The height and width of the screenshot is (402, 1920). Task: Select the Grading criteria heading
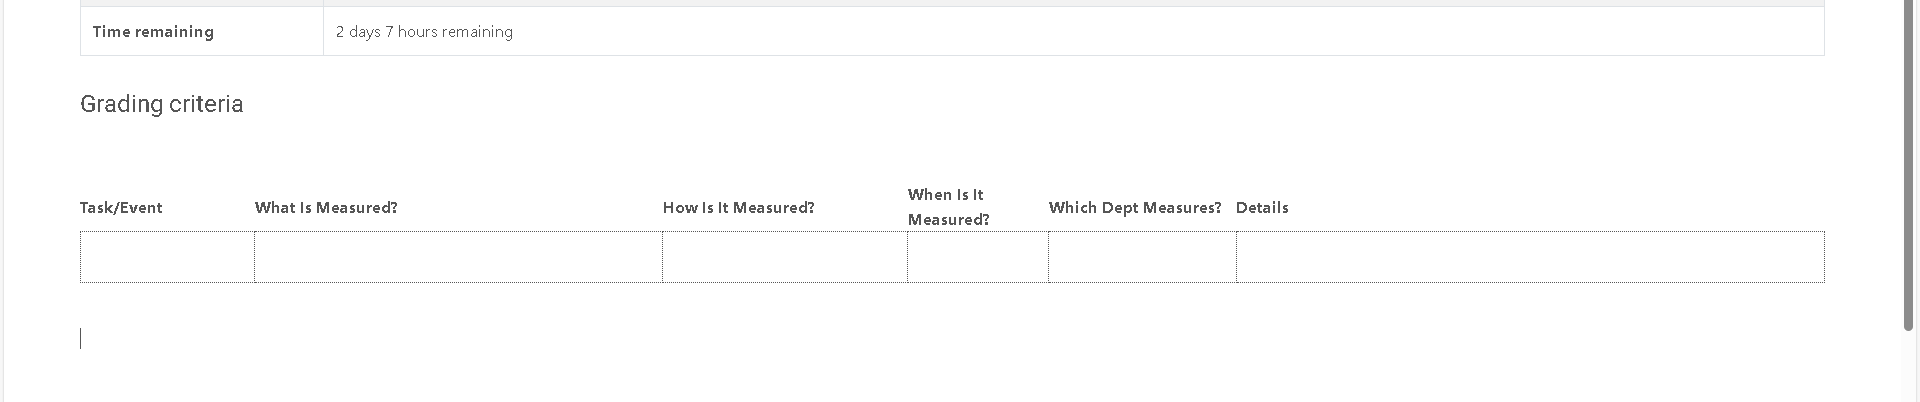pyautogui.click(x=161, y=104)
